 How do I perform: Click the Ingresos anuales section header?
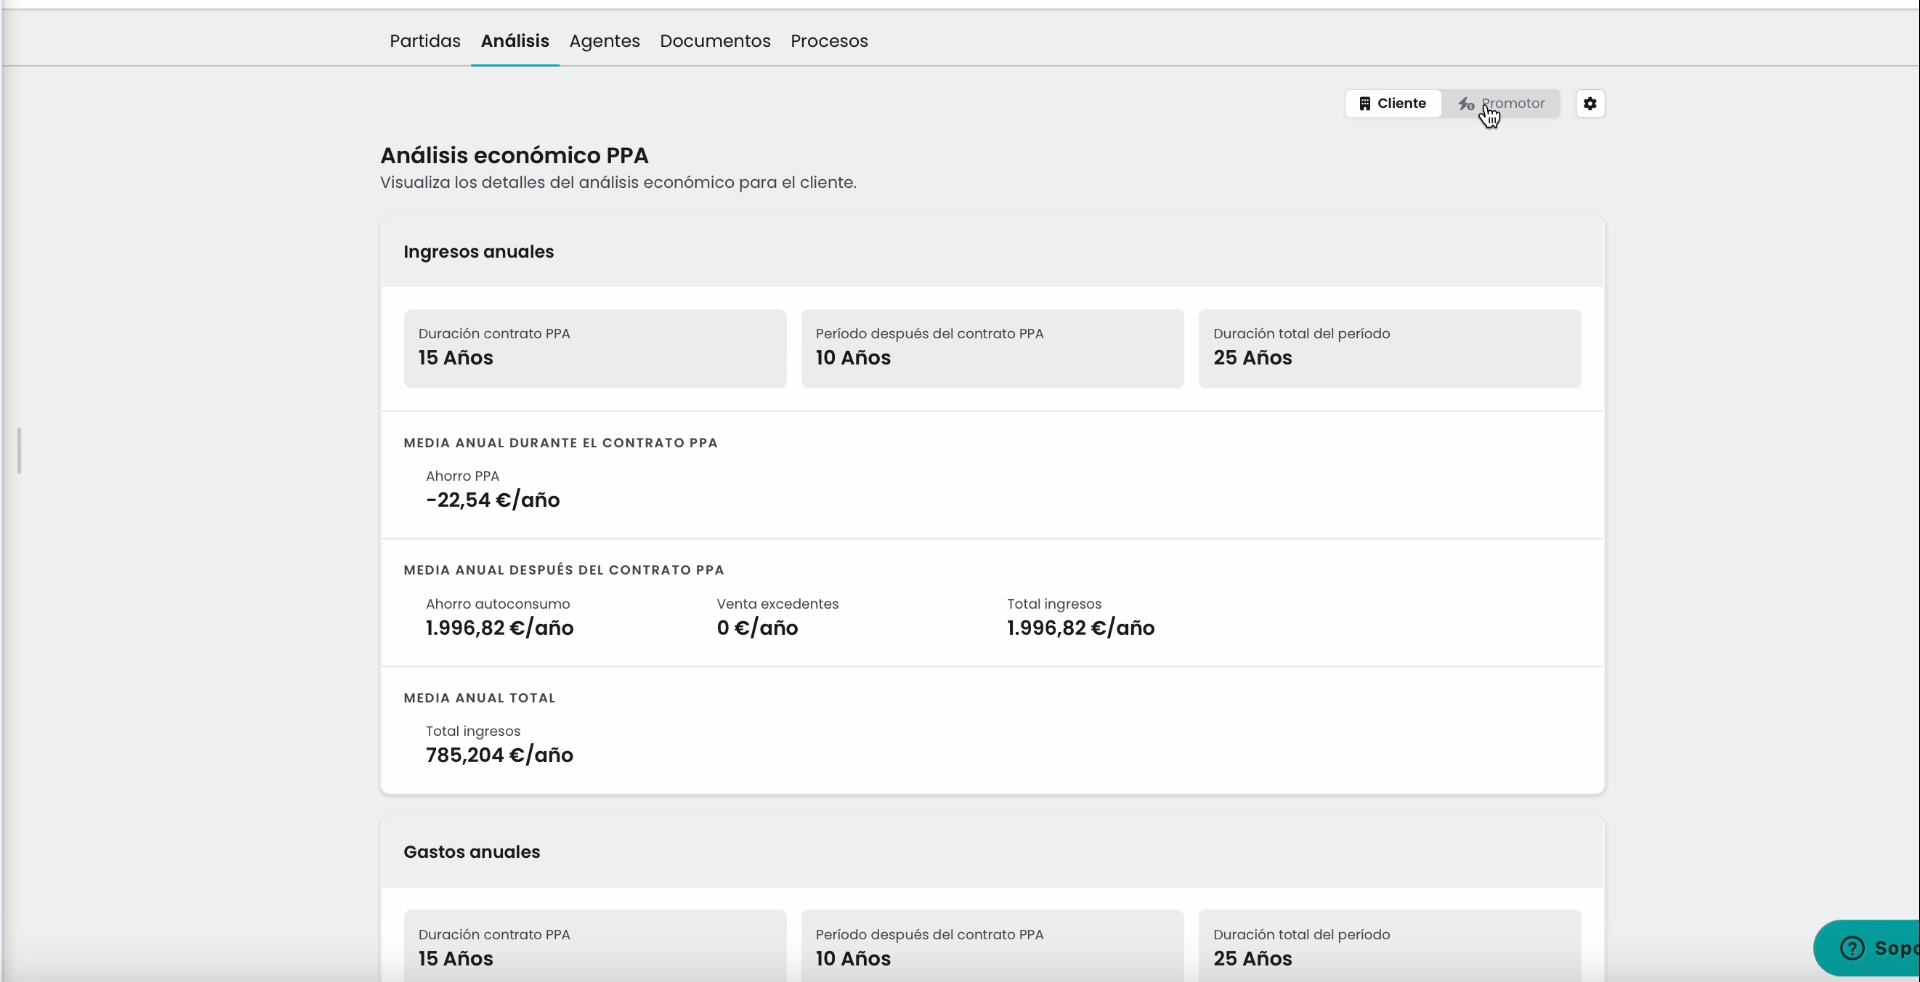[x=992, y=252]
